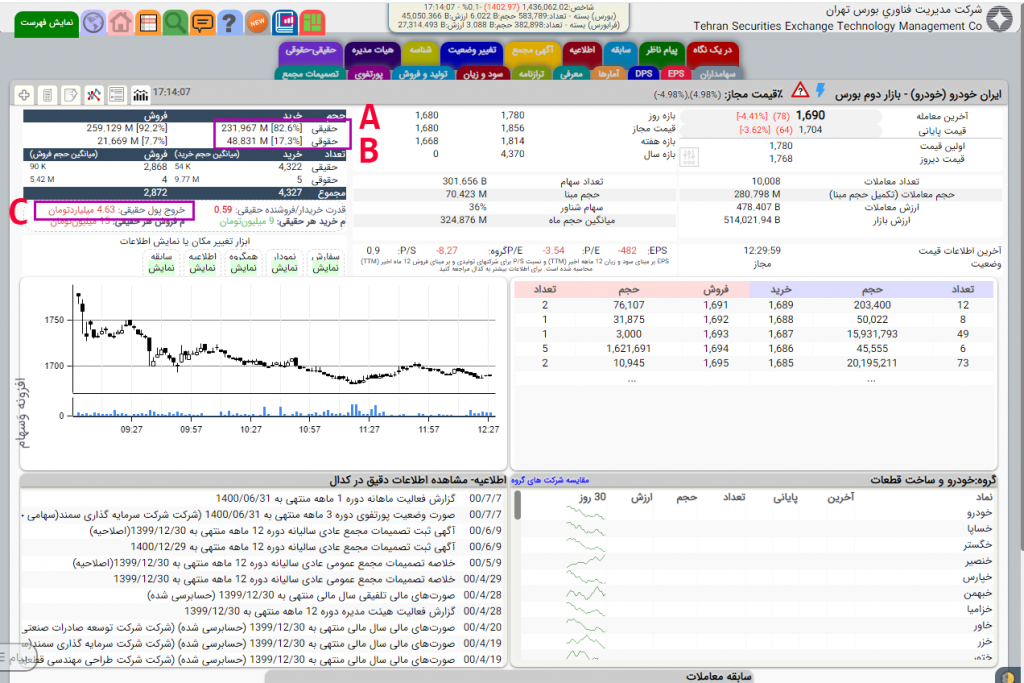The height and width of the screenshot is (683, 1024).
Task: Open the orange table grid icon
Action: (147, 21)
